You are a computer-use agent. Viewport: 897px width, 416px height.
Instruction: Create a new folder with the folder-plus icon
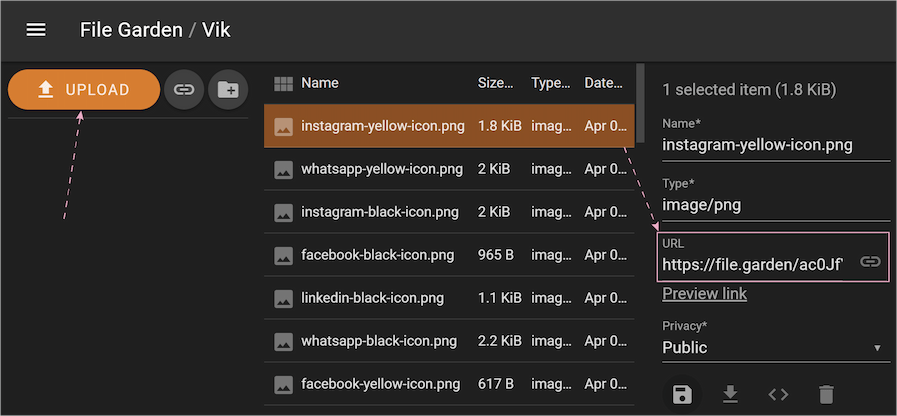point(228,89)
